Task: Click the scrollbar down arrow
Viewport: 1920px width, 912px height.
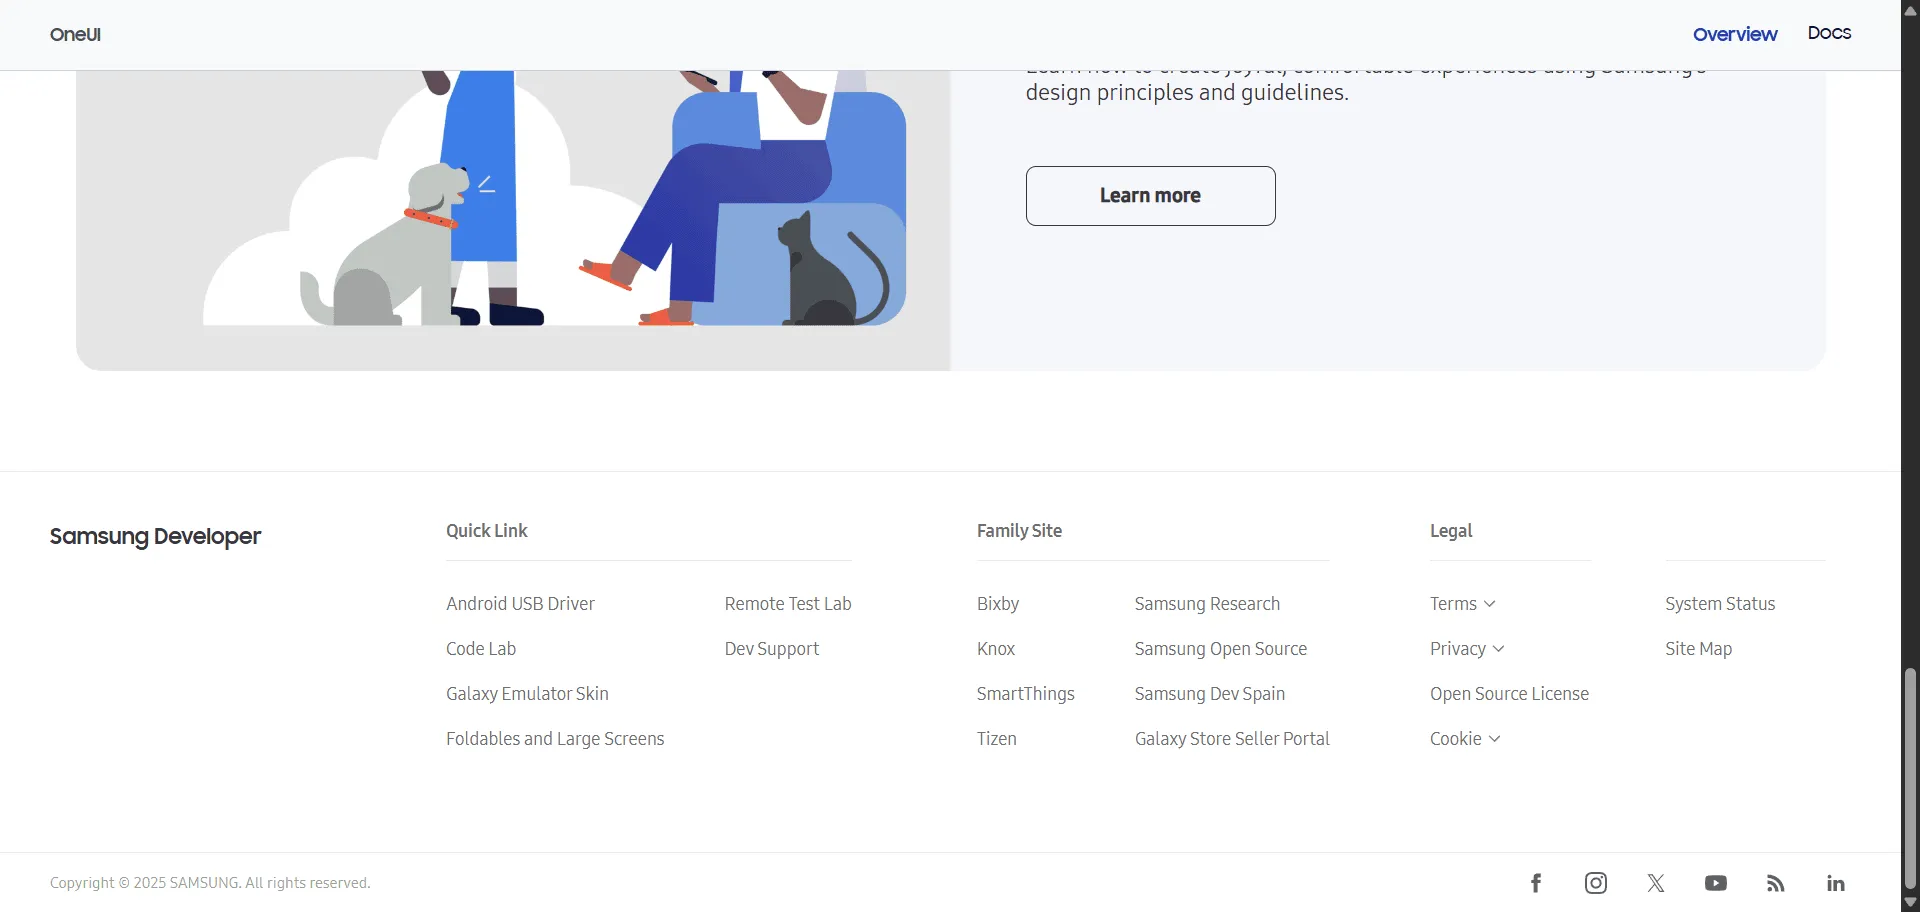Action: tap(1910, 902)
